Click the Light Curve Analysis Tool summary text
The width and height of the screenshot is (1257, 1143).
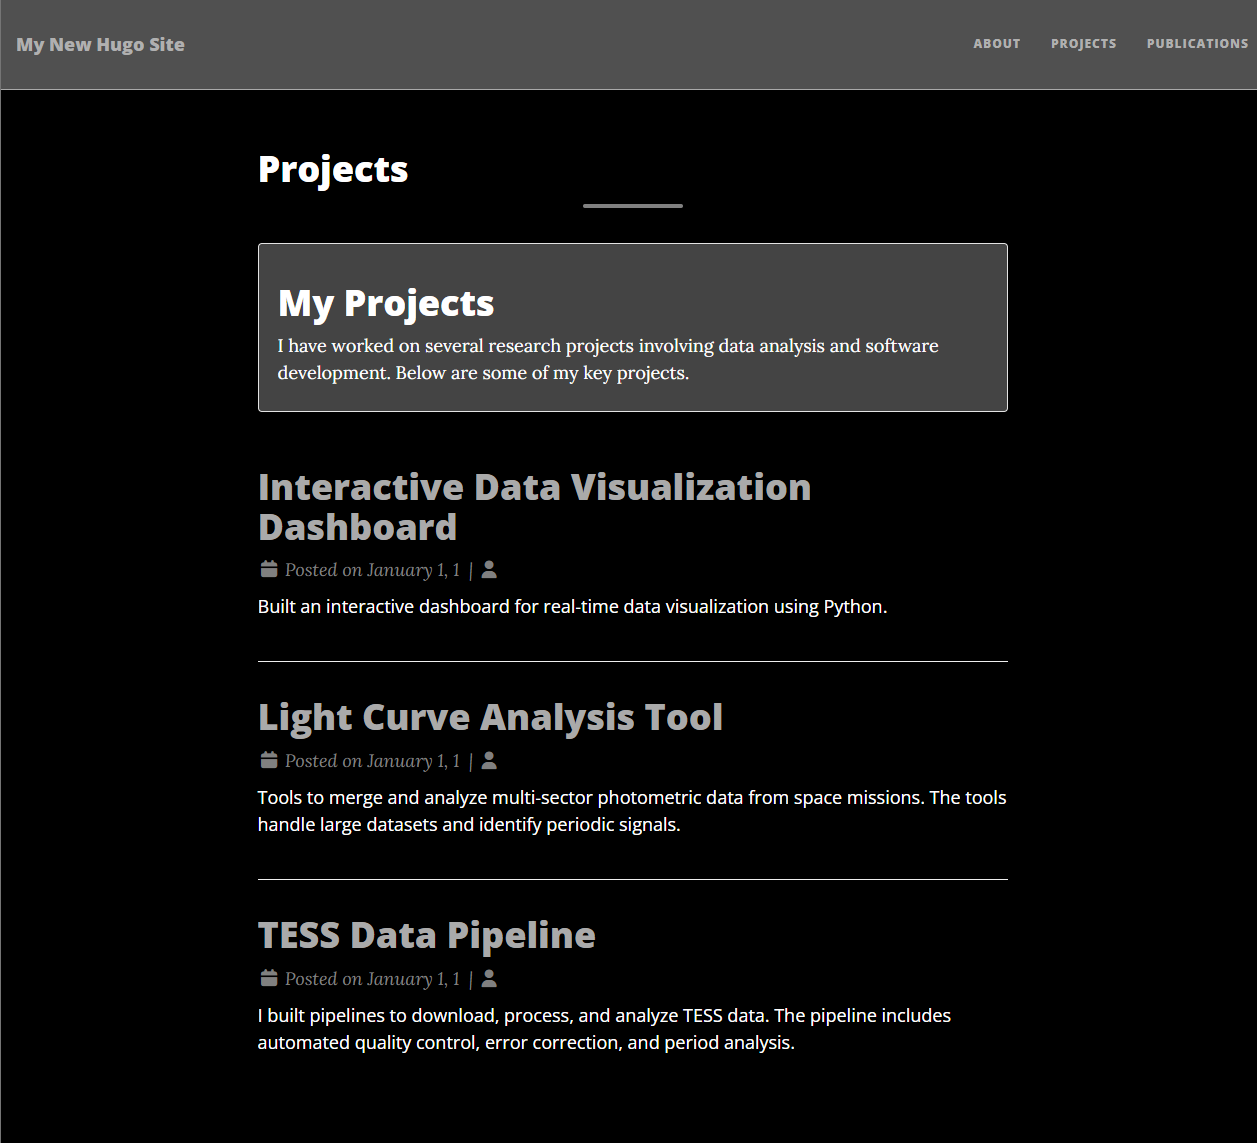click(631, 811)
